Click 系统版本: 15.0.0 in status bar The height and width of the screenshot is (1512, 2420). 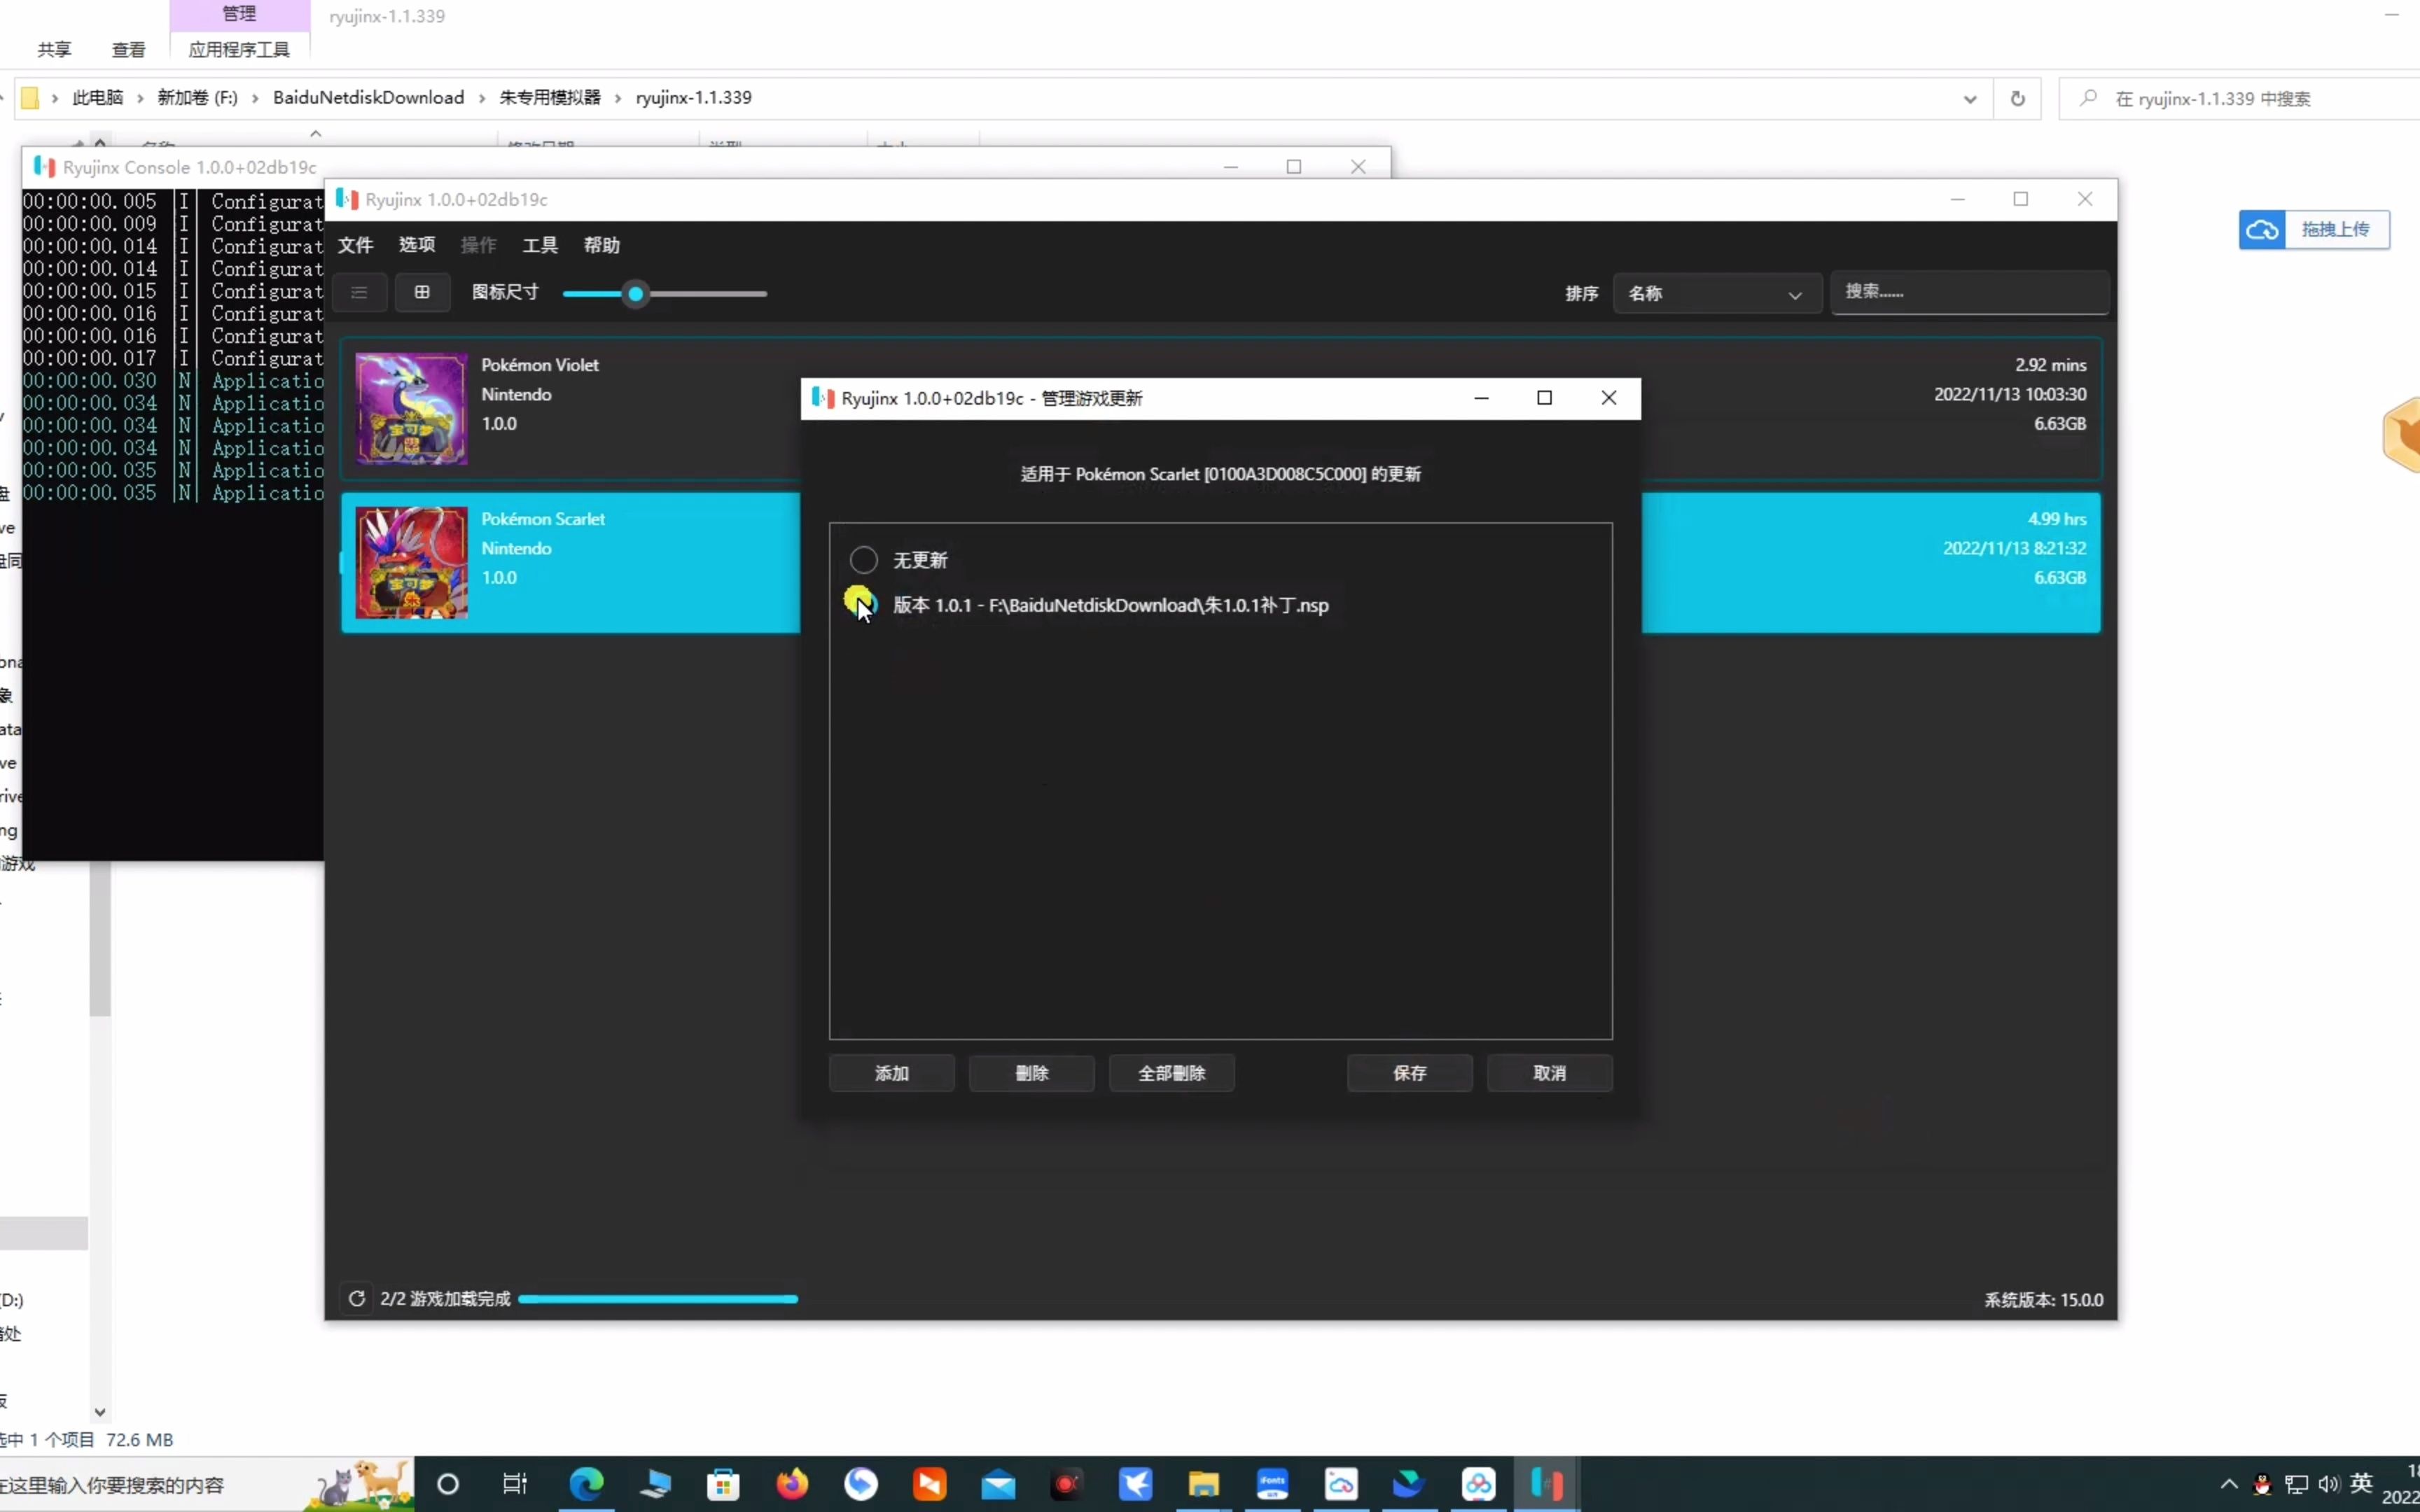pos(2043,1300)
